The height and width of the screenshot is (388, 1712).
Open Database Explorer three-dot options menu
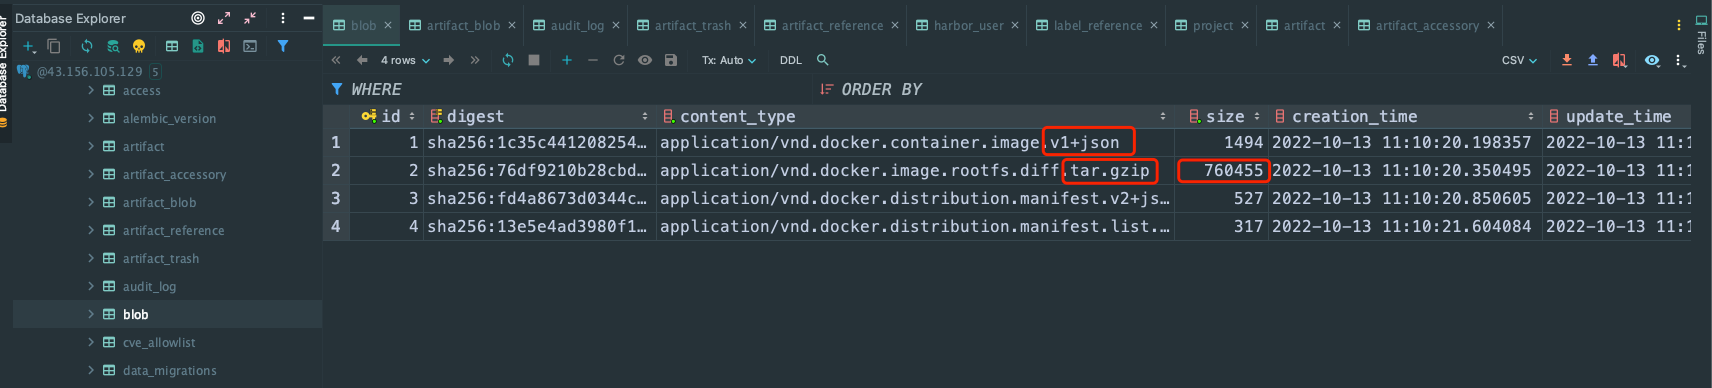coord(283,18)
